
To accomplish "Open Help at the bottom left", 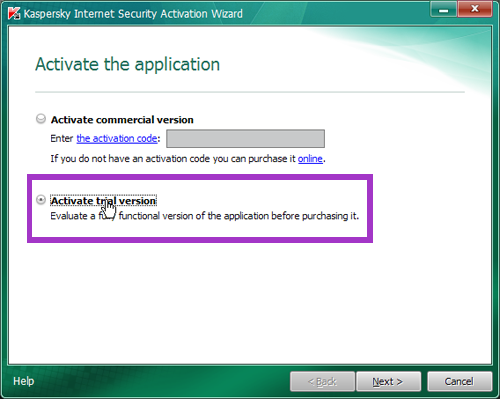I will 23,381.
